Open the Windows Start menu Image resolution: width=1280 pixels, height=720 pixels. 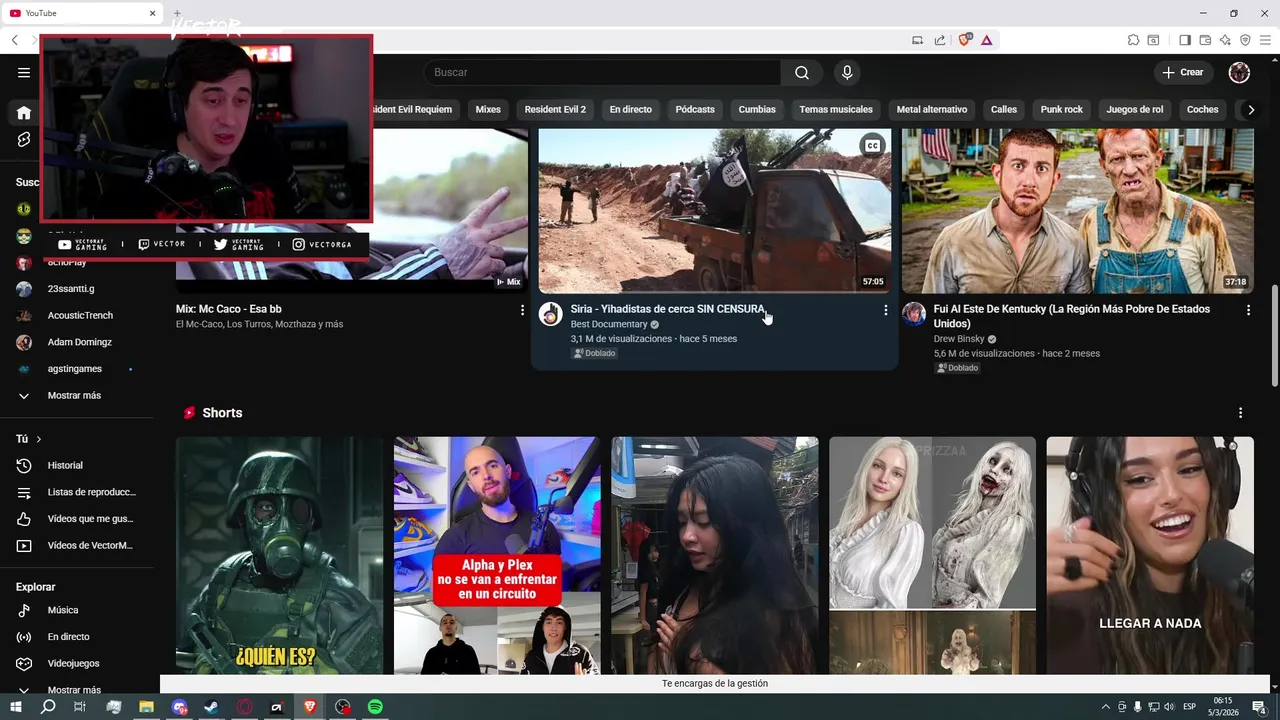tap(16, 707)
